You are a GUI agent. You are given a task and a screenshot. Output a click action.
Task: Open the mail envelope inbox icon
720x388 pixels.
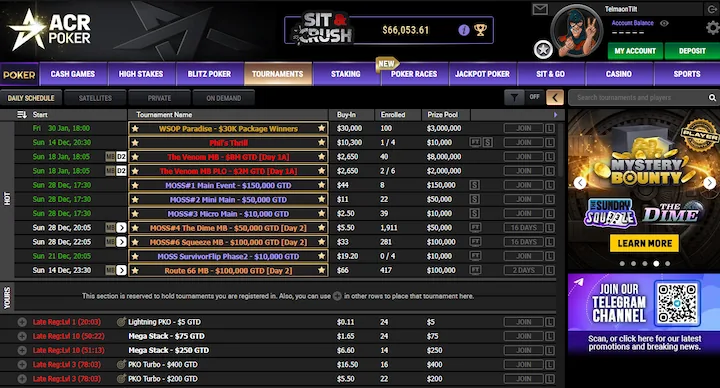[540, 9]
